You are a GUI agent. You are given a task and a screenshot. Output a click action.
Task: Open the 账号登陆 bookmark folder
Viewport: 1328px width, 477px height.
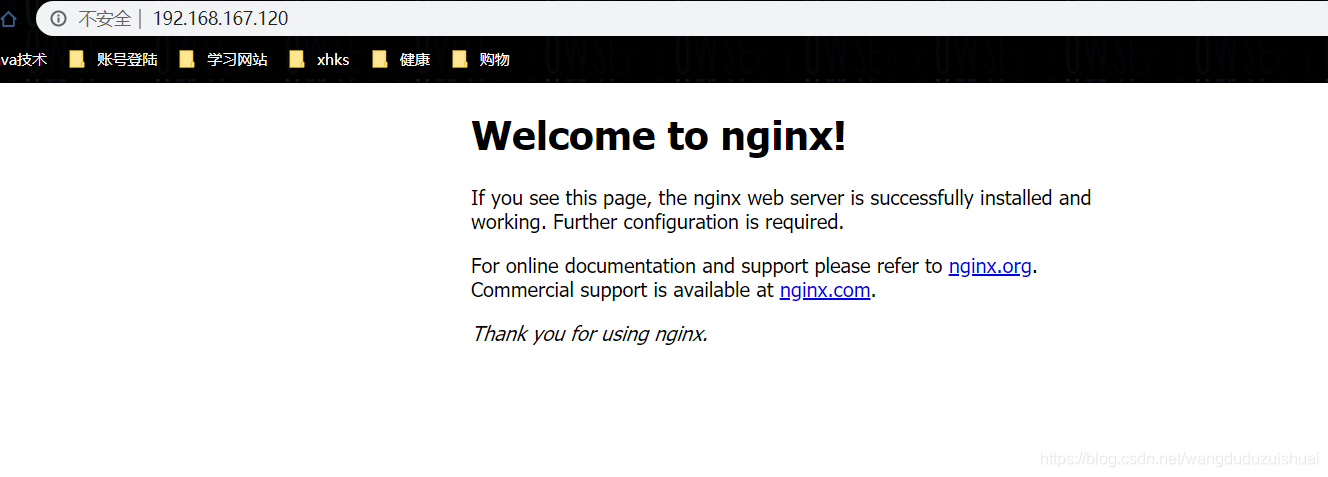coord(113,59)
